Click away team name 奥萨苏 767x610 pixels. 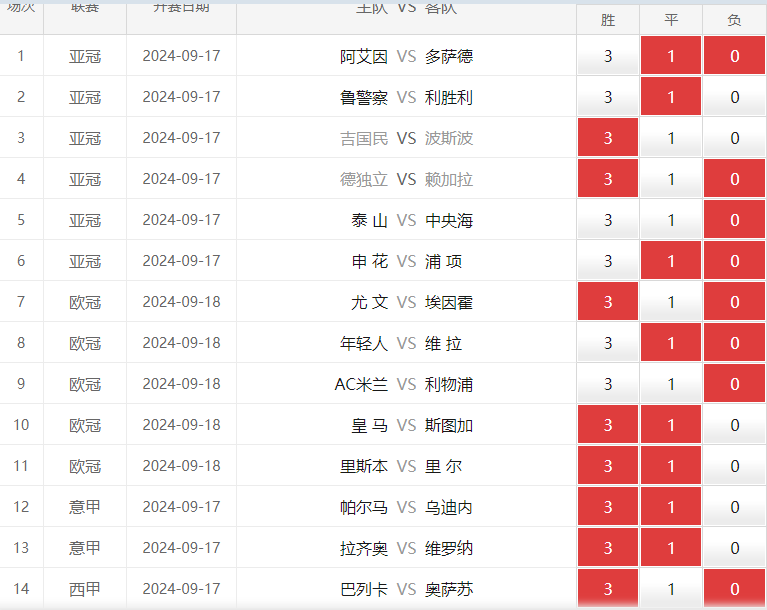[x=449, y=590]
